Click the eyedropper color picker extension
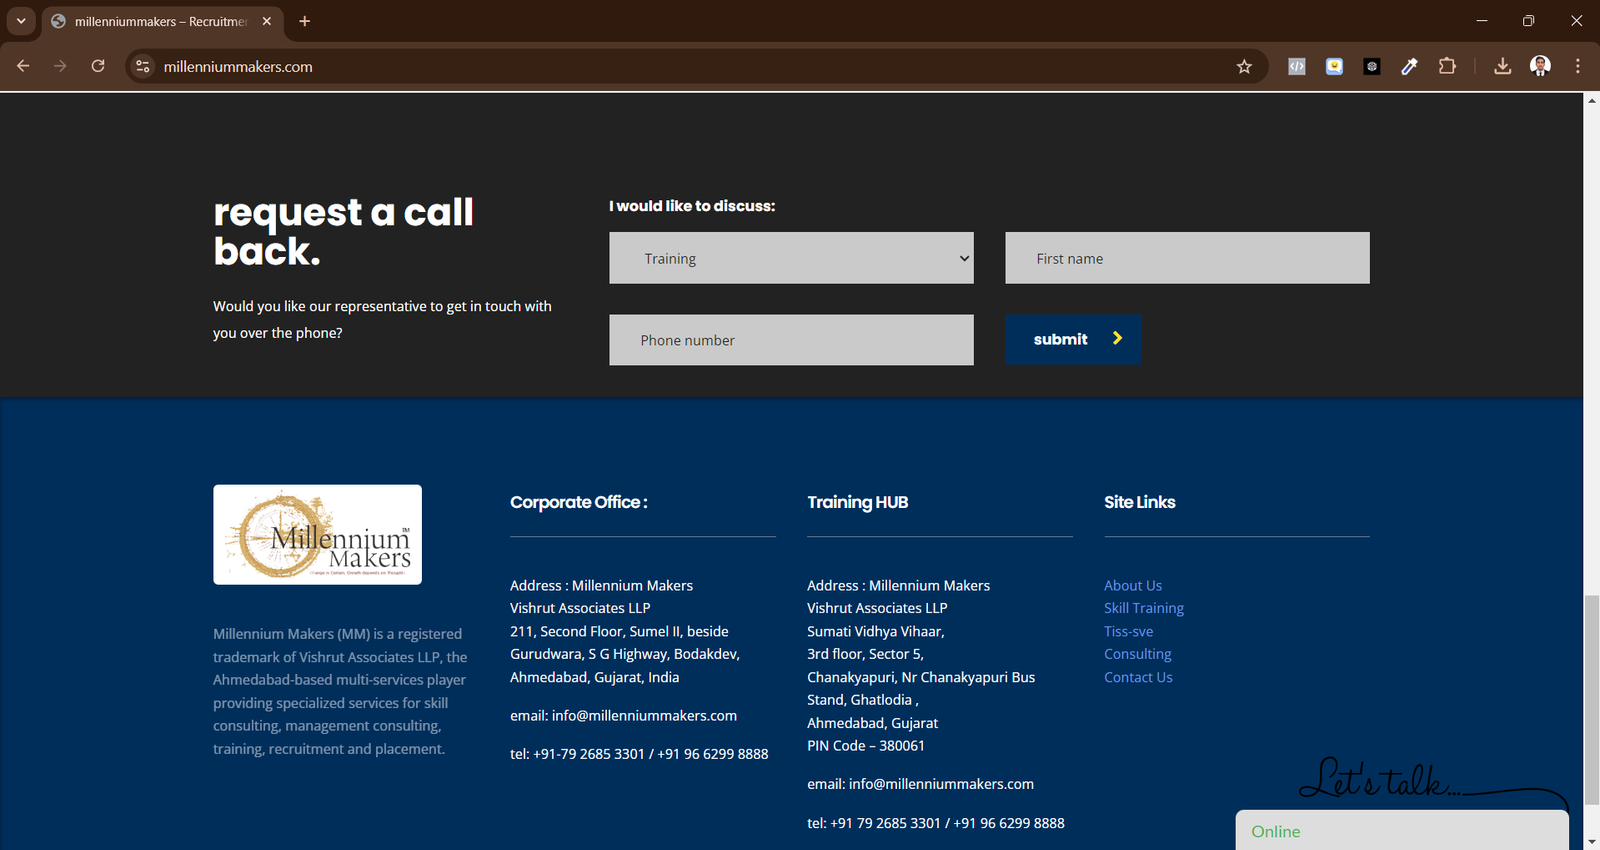The width and height of the screenshot is (1600, 850). click(x=1409, y=67)
